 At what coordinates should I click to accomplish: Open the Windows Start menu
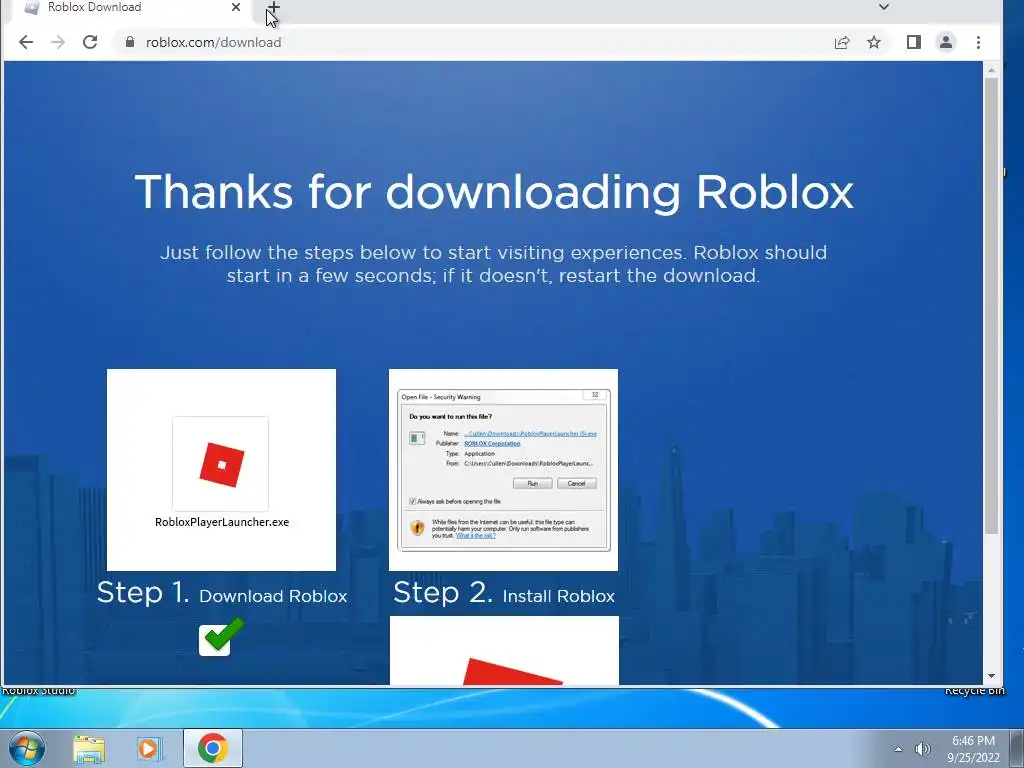(27, 748)
